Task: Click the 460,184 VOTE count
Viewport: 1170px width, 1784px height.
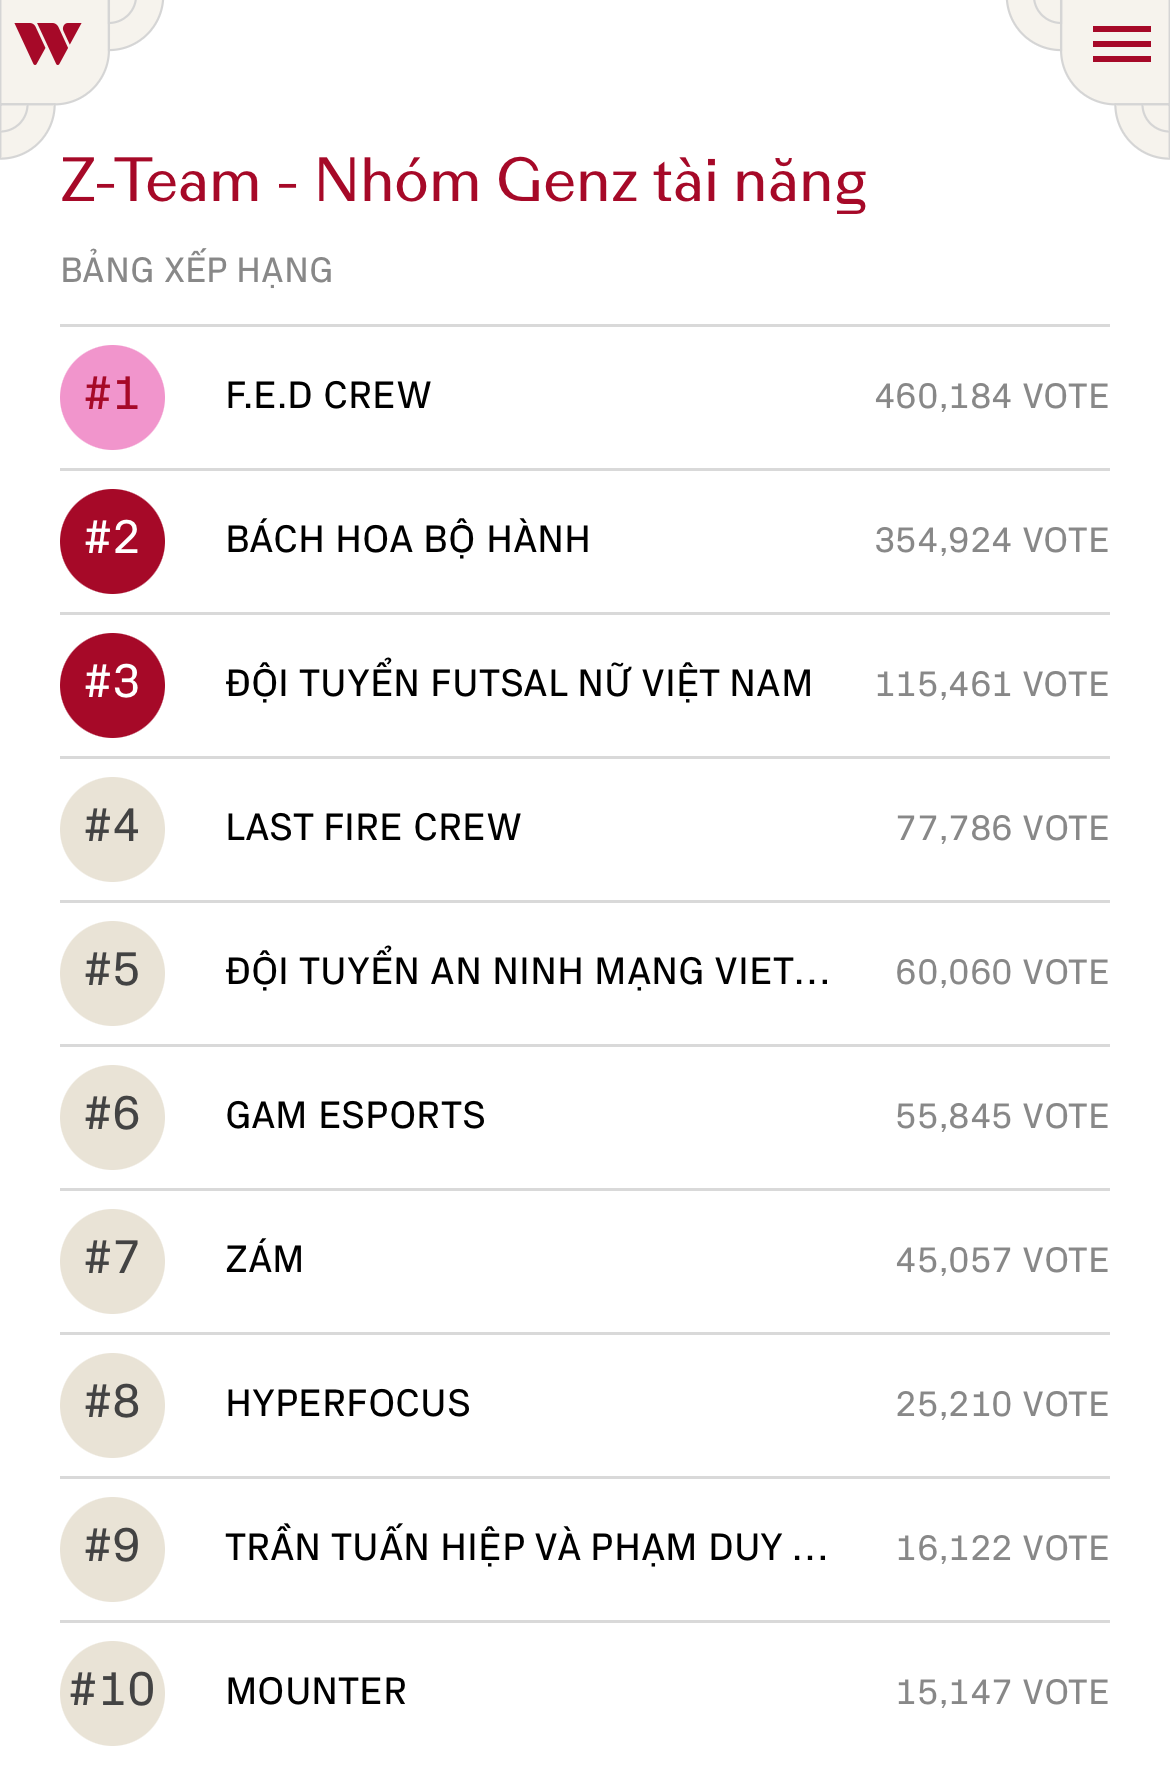Action: point(991,397)
